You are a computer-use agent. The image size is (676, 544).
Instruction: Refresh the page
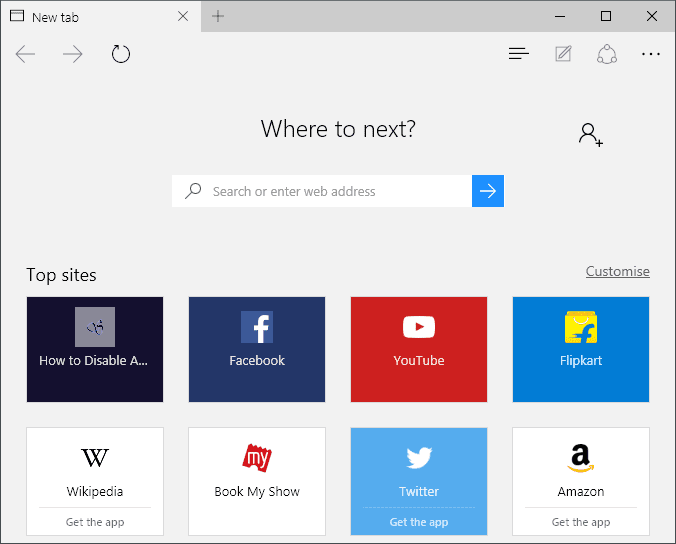click(x=121, y=54)
